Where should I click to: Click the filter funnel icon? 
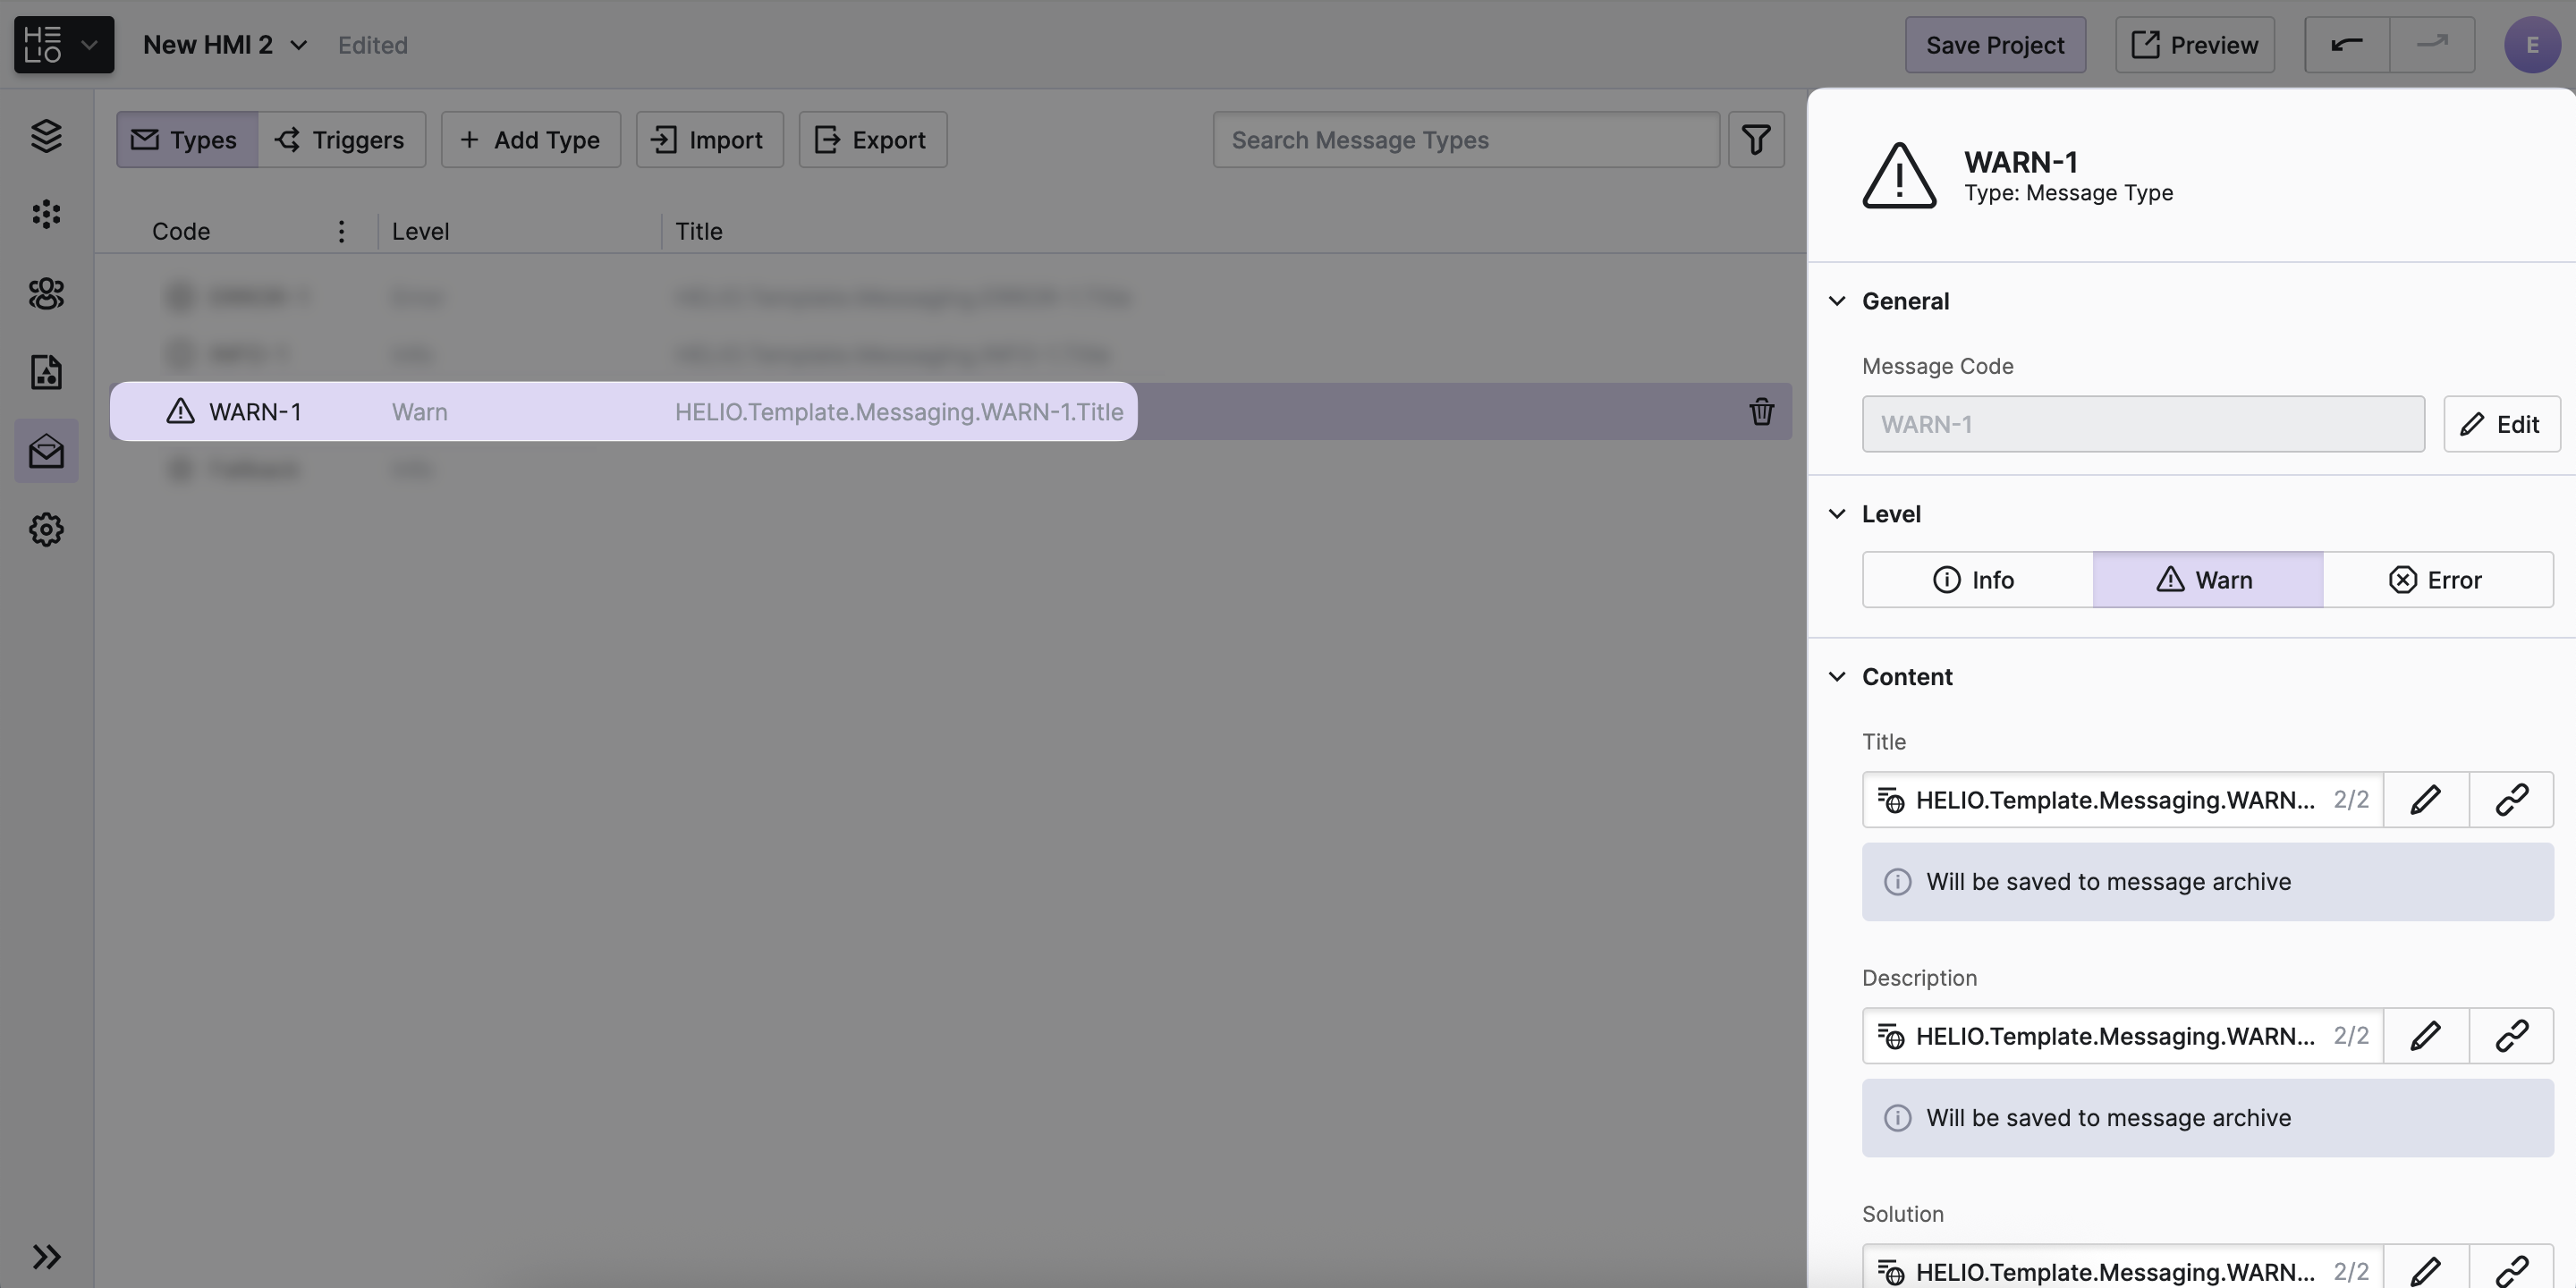click(1756, 140)
